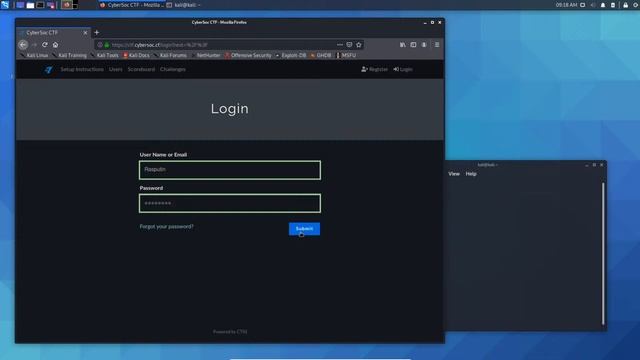Image resolution: width=640 pixels, height=360 pixels.
Task: Open the Kali Tools bookmark
Action: [104, 55]
